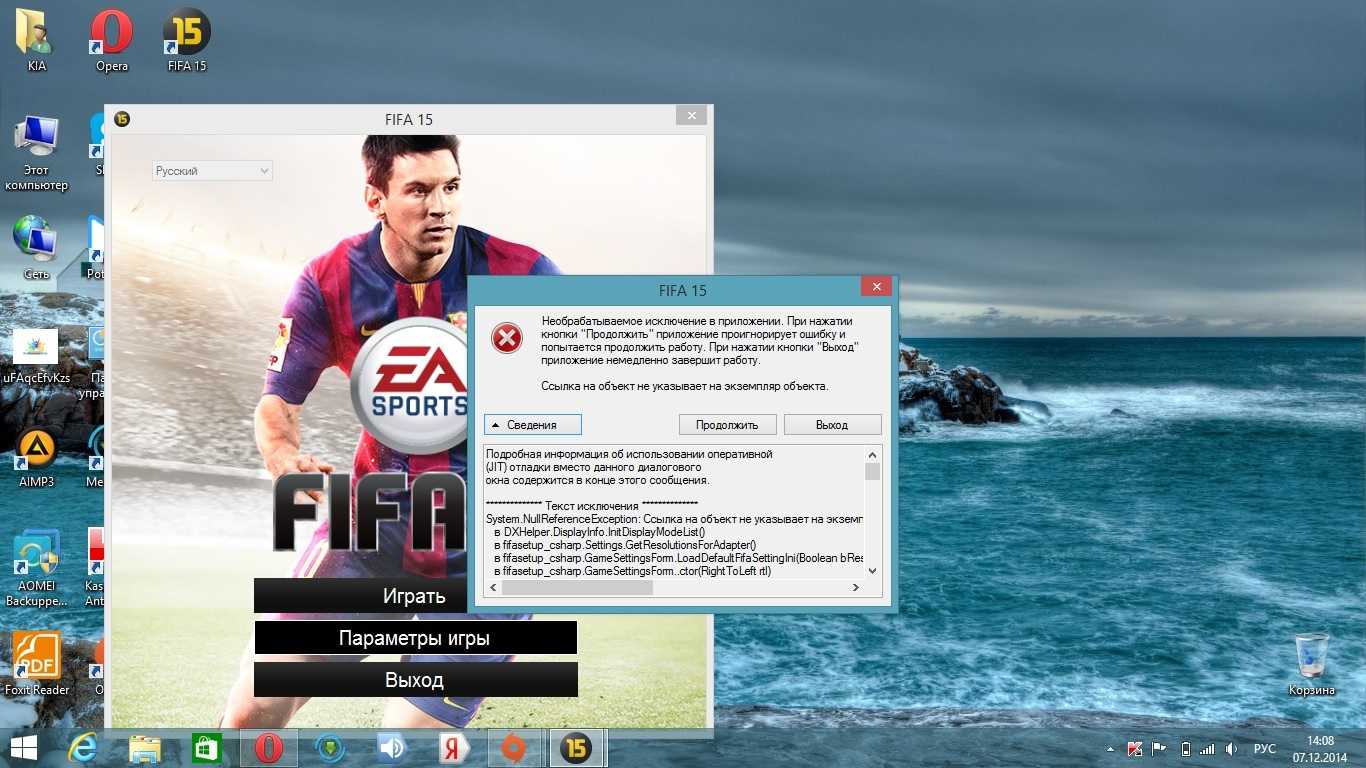Screen dimensions: 1366x768
Task: Click DXHelper.DisplayInfo.InitDisplayModeList() line
Action: (x=599, y=532)
